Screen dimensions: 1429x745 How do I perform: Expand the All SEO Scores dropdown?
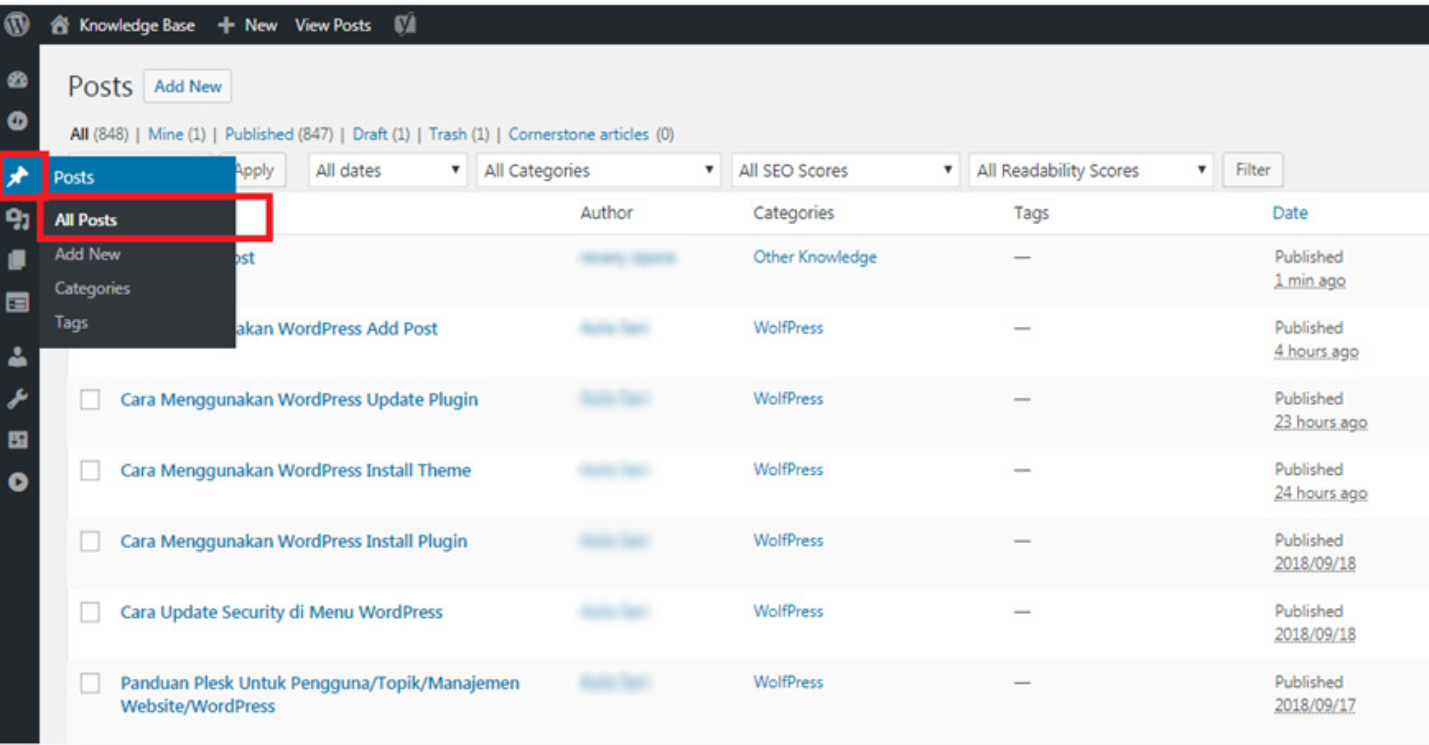(x=845, y=171)
